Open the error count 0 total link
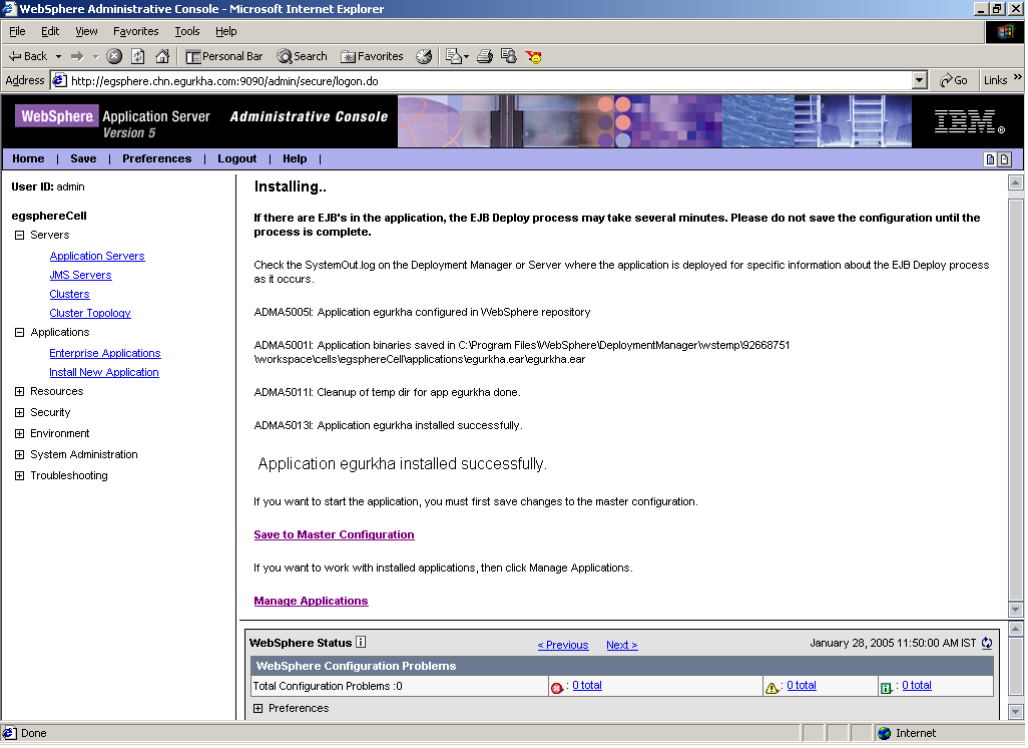The height and width of the screenshot is (748, 1028). click(x=587, y=686)
